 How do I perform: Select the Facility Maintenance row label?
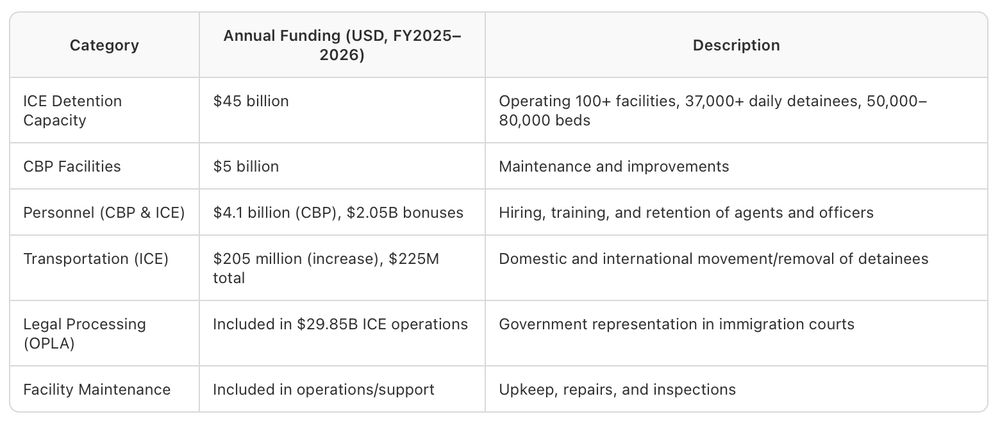[96, 389]
